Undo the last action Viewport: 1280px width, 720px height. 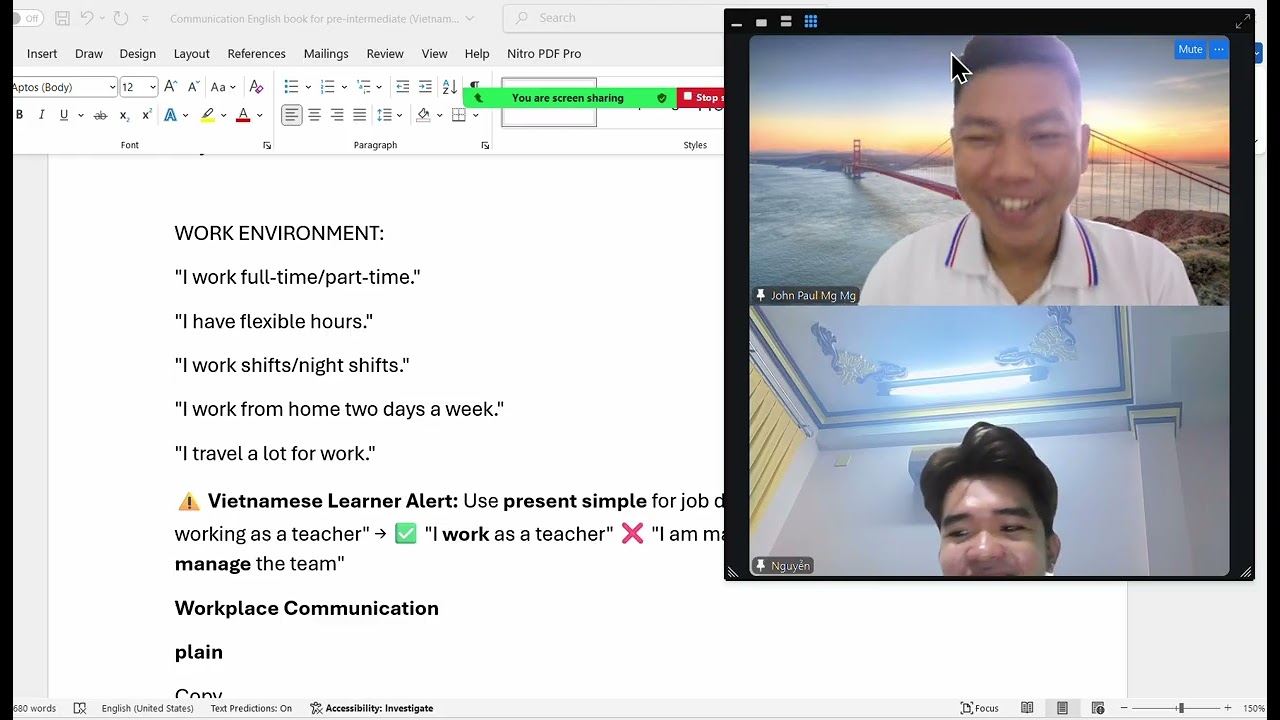click(86, 18)
